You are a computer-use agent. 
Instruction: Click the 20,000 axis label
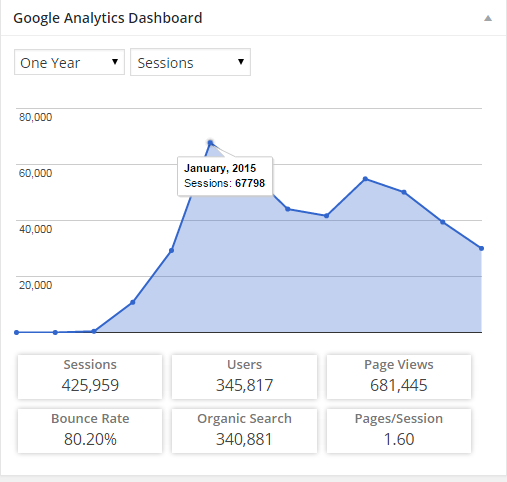click(35, 285)
